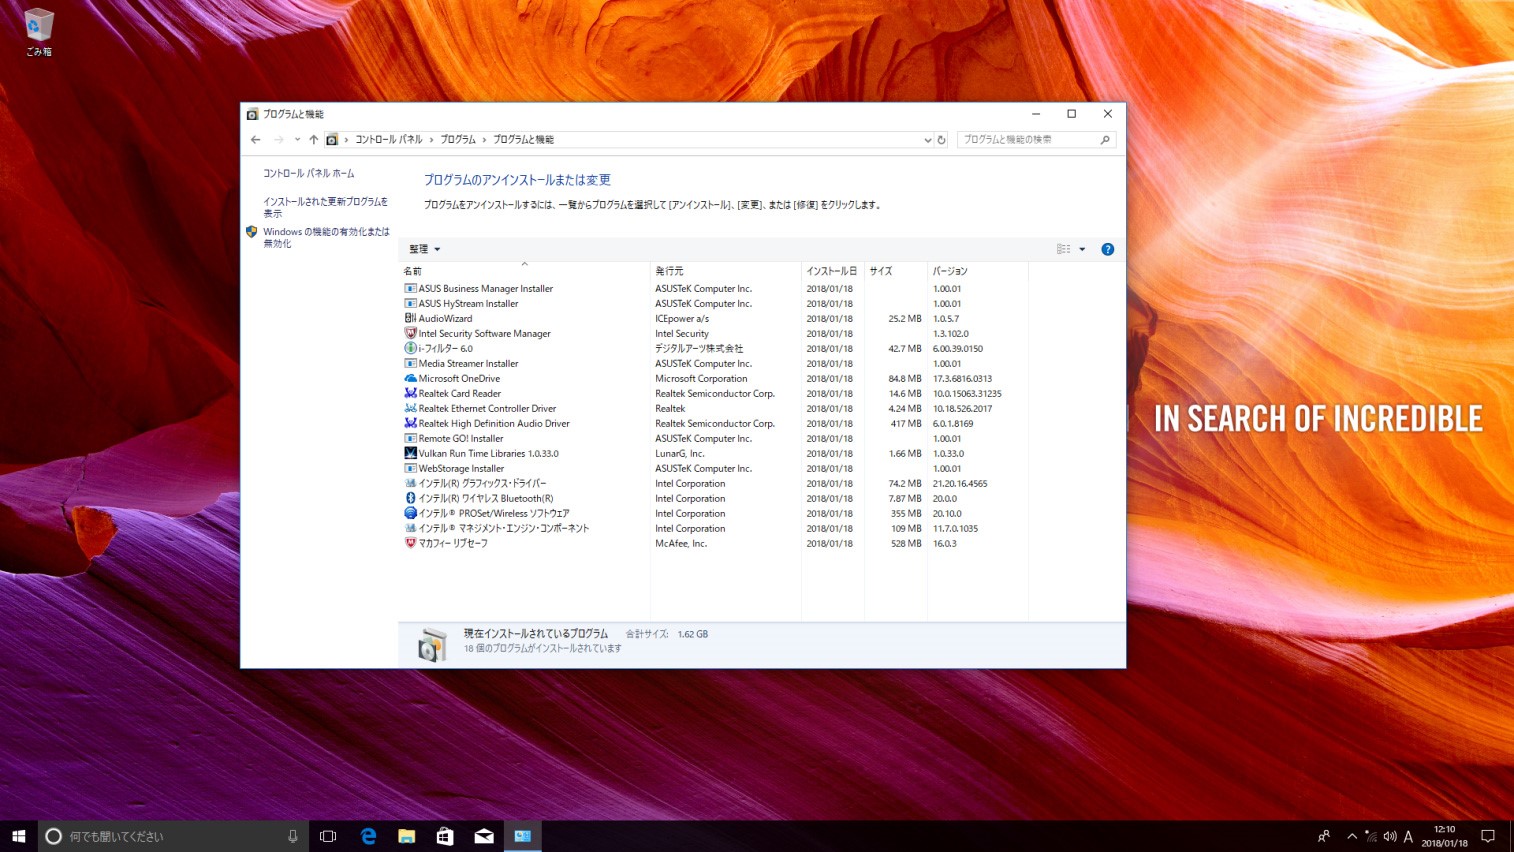Image resolution: width=1514 pixels, height=852 pixels.
Task: Go up one level with the Up arrow
Action: coord(314,140)
